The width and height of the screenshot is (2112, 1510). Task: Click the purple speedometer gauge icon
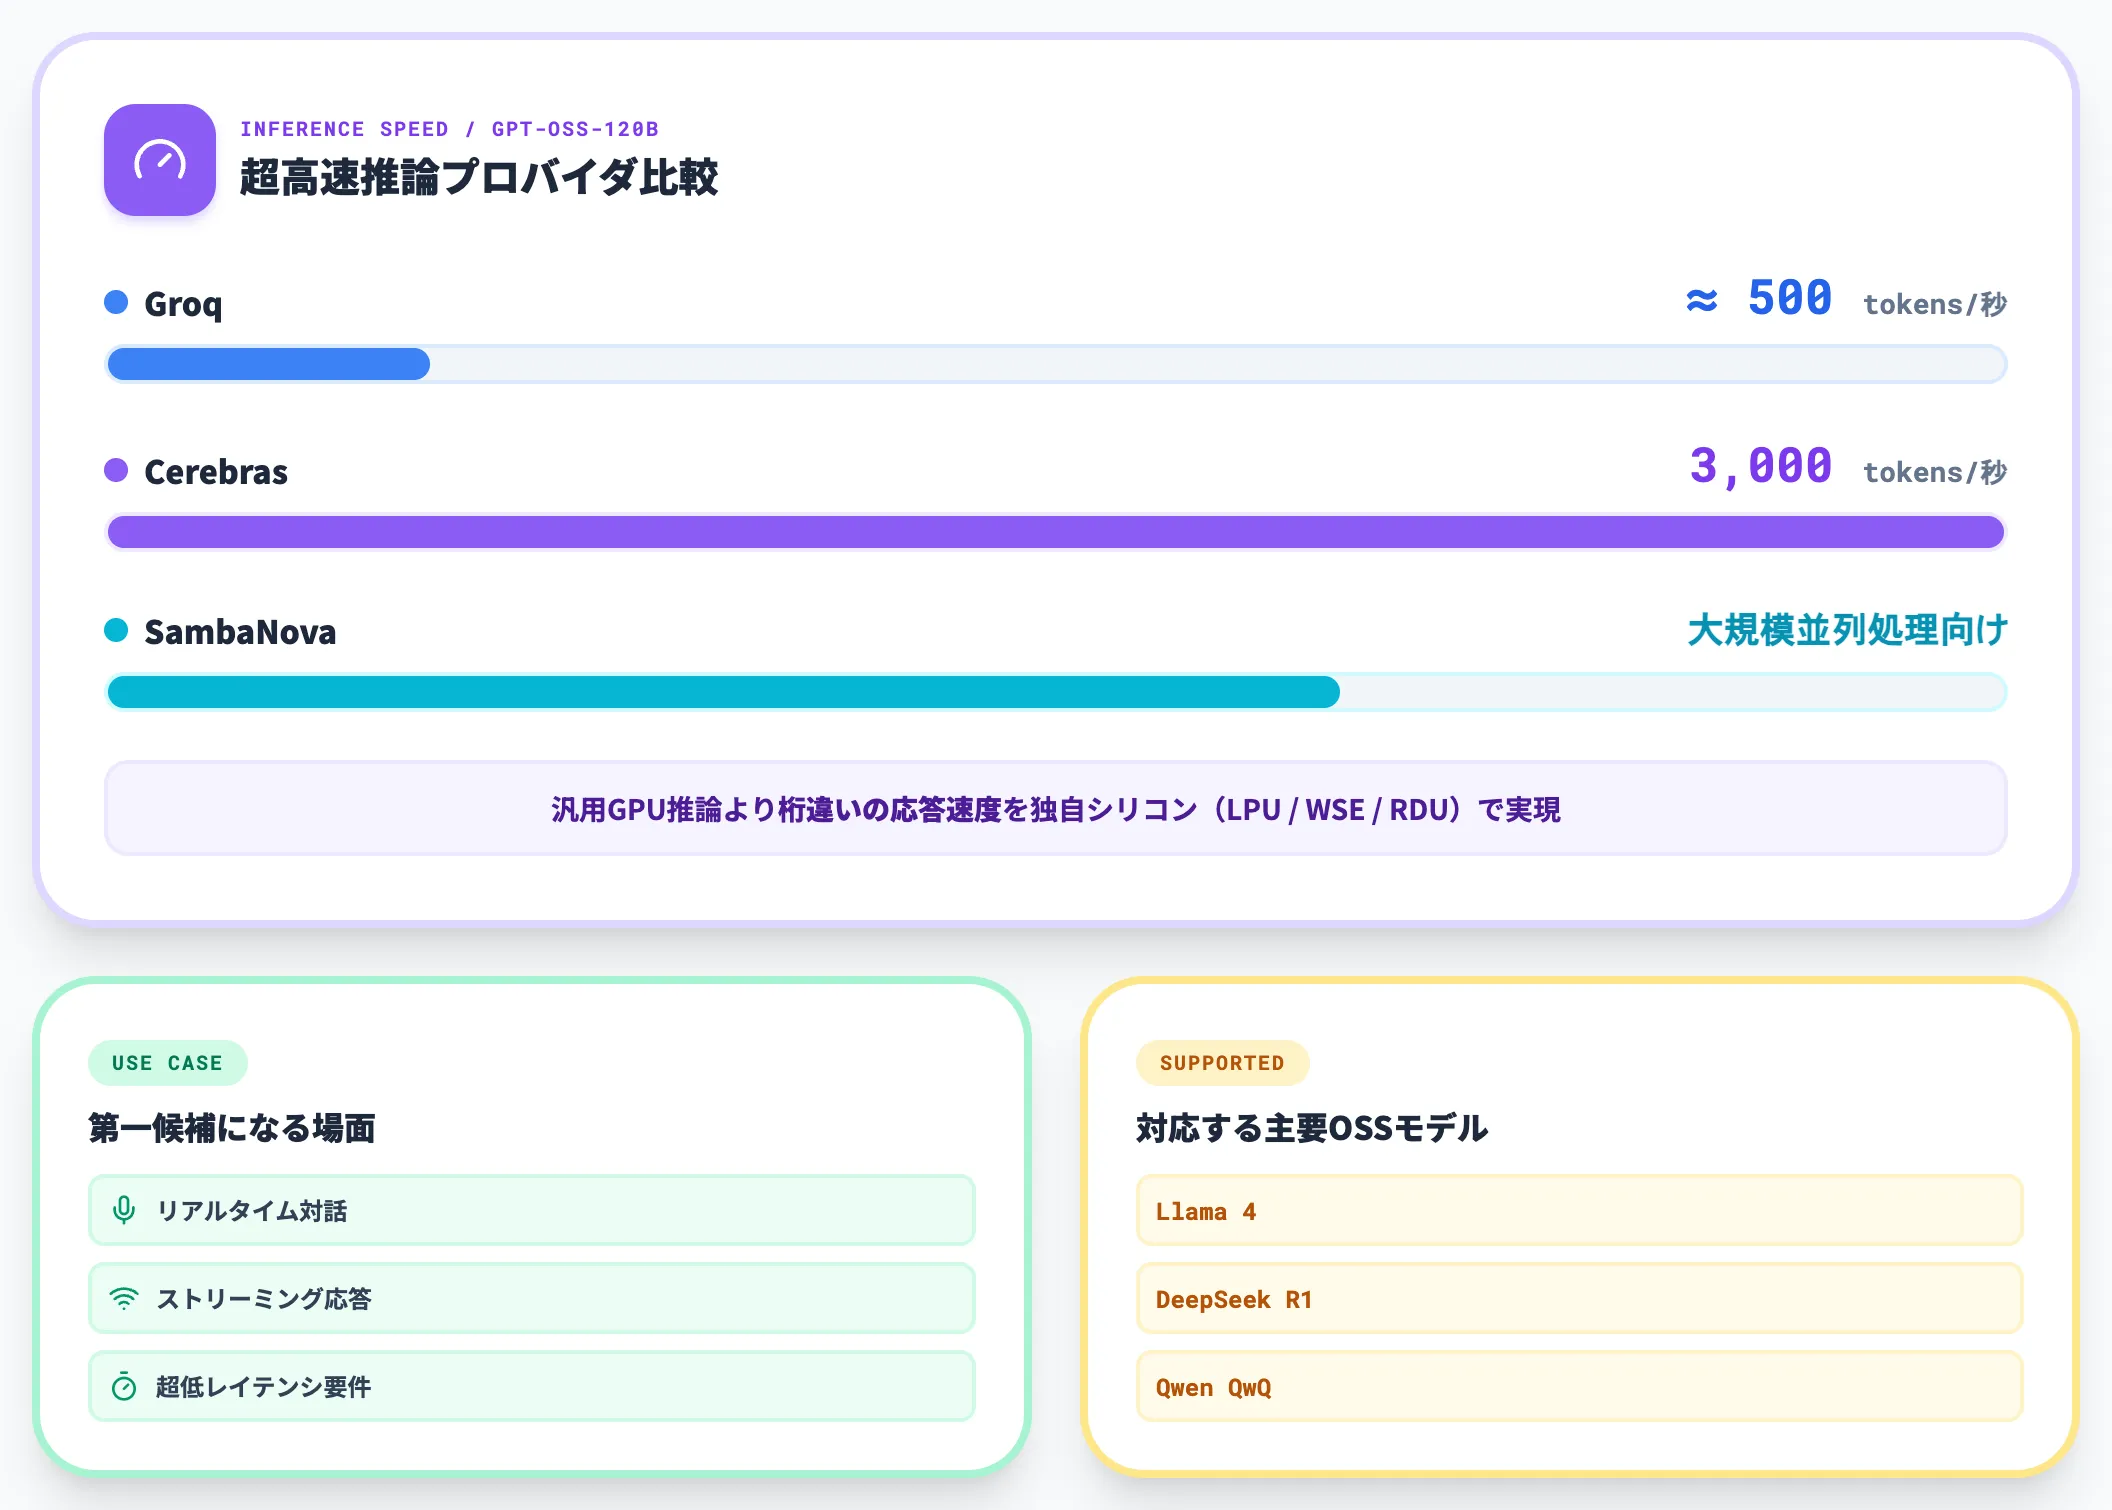[160, 160]
